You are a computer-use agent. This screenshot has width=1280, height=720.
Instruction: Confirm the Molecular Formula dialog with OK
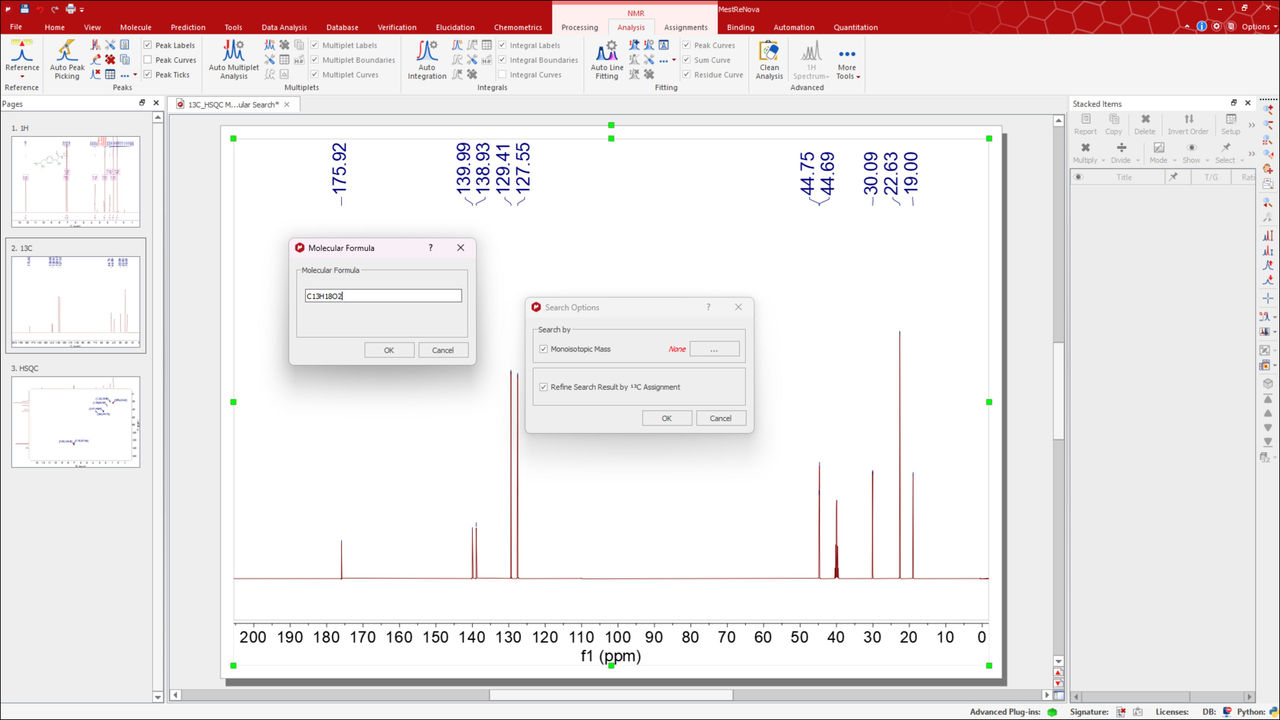tap(389, 350)
